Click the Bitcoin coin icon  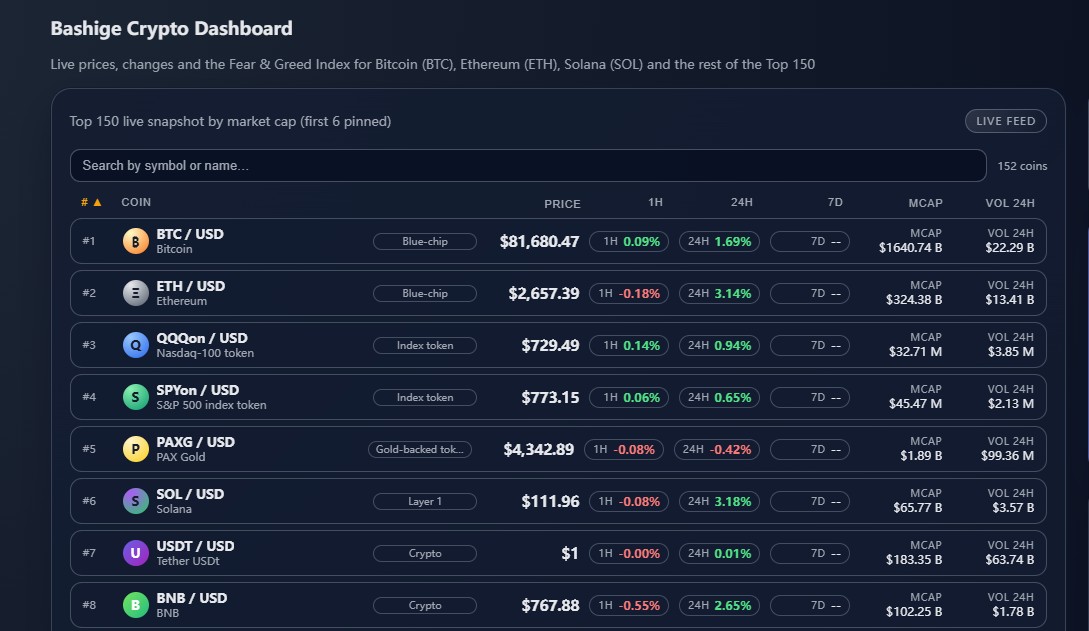[x=135, y=242]
